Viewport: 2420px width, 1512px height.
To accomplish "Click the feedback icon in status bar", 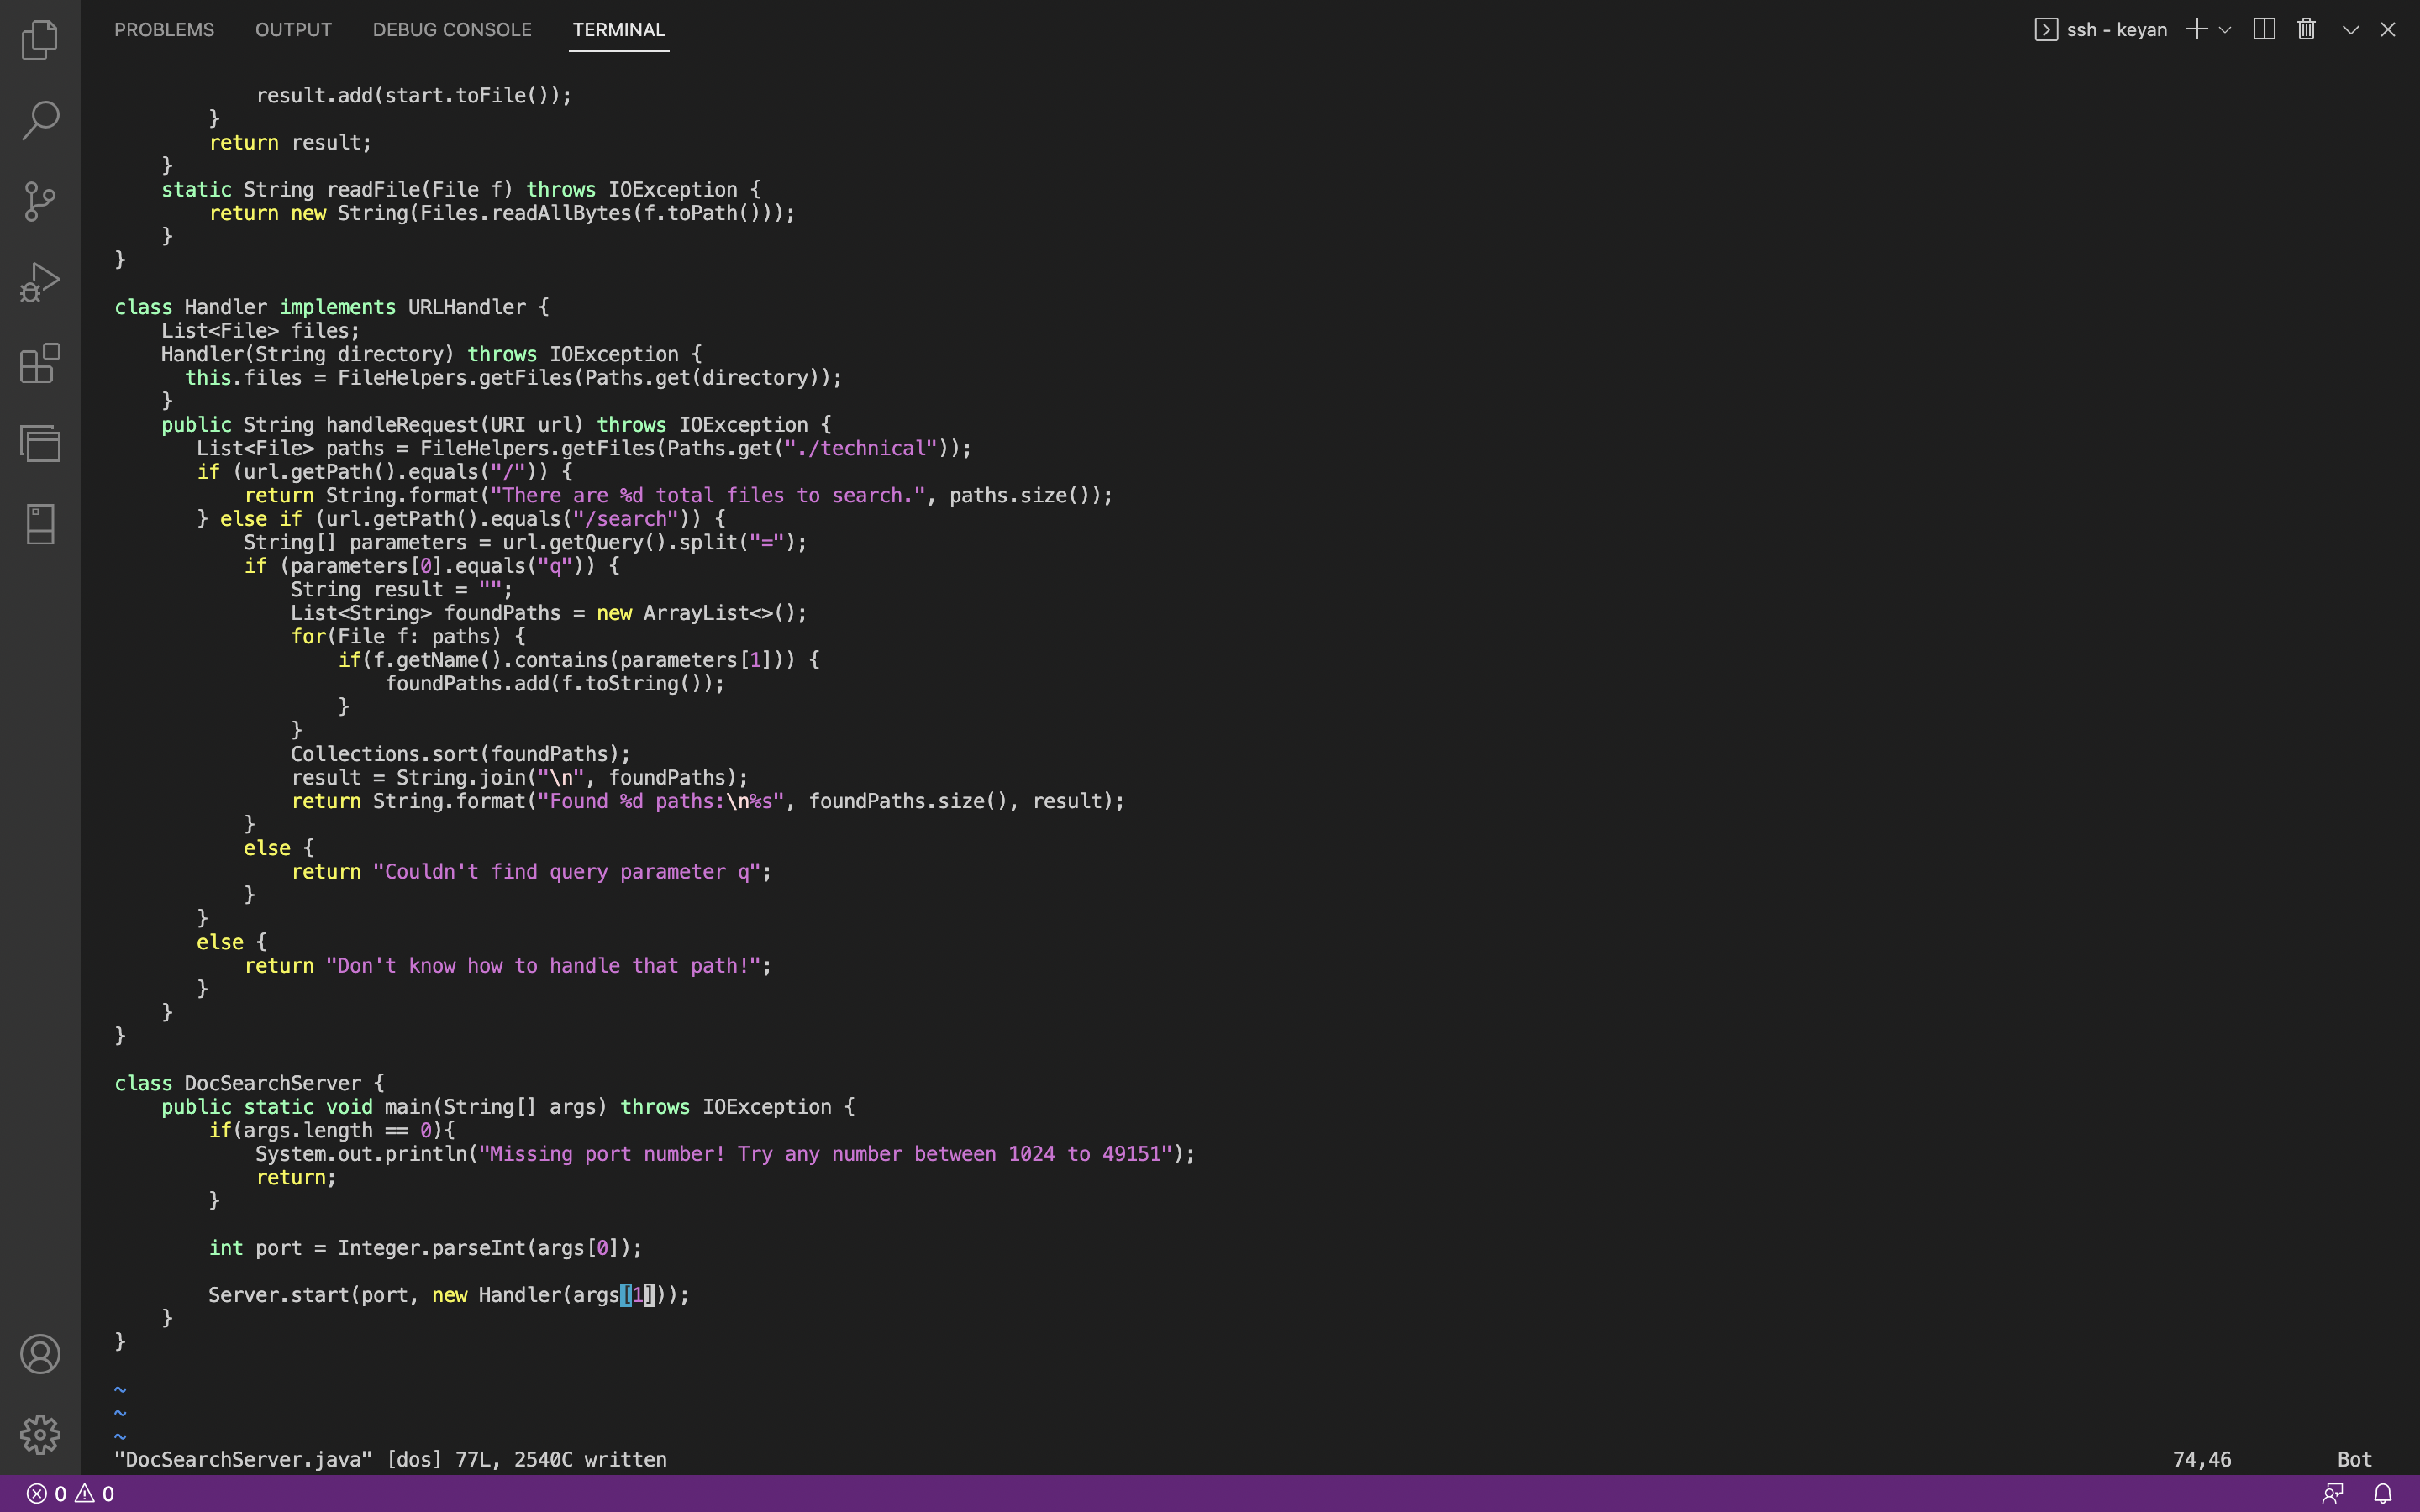I will pyautogui.click(x=2332, y=1494).
